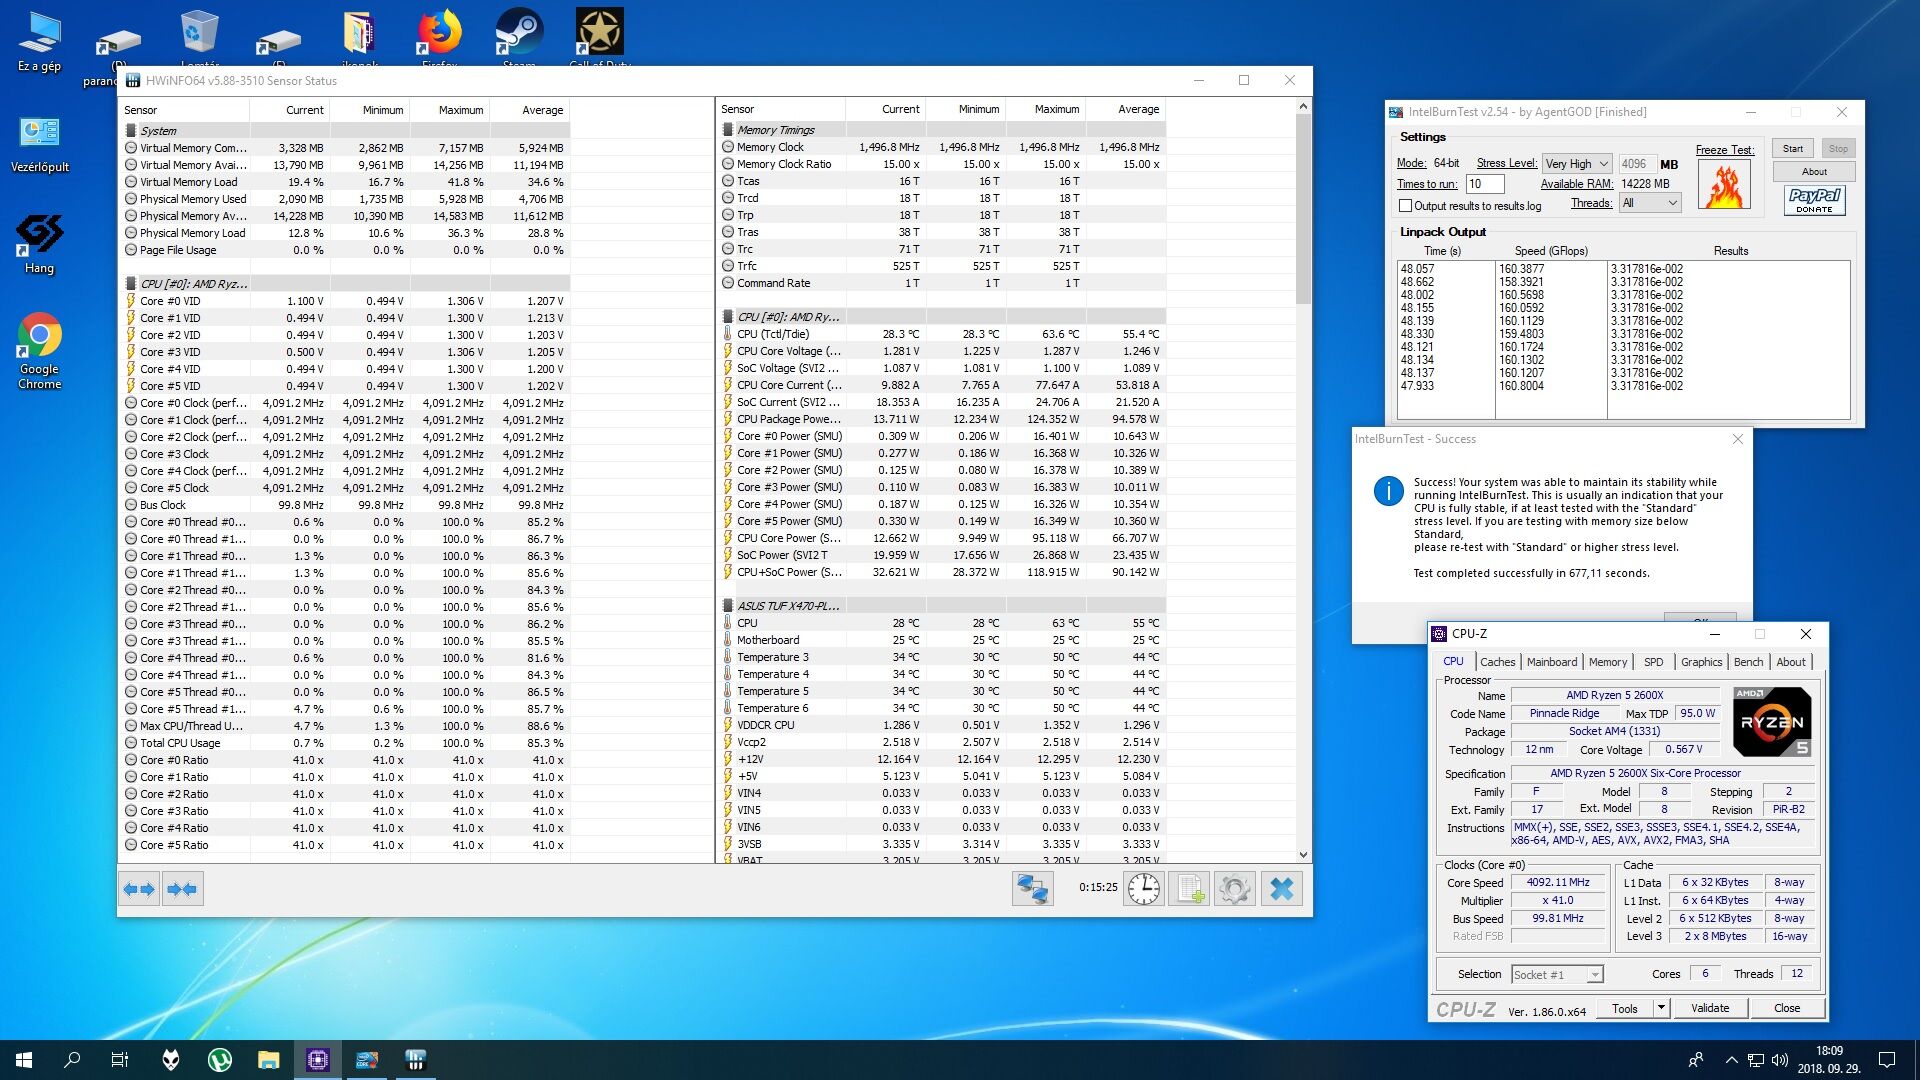Click the Times to run input field

(1484, 184)
